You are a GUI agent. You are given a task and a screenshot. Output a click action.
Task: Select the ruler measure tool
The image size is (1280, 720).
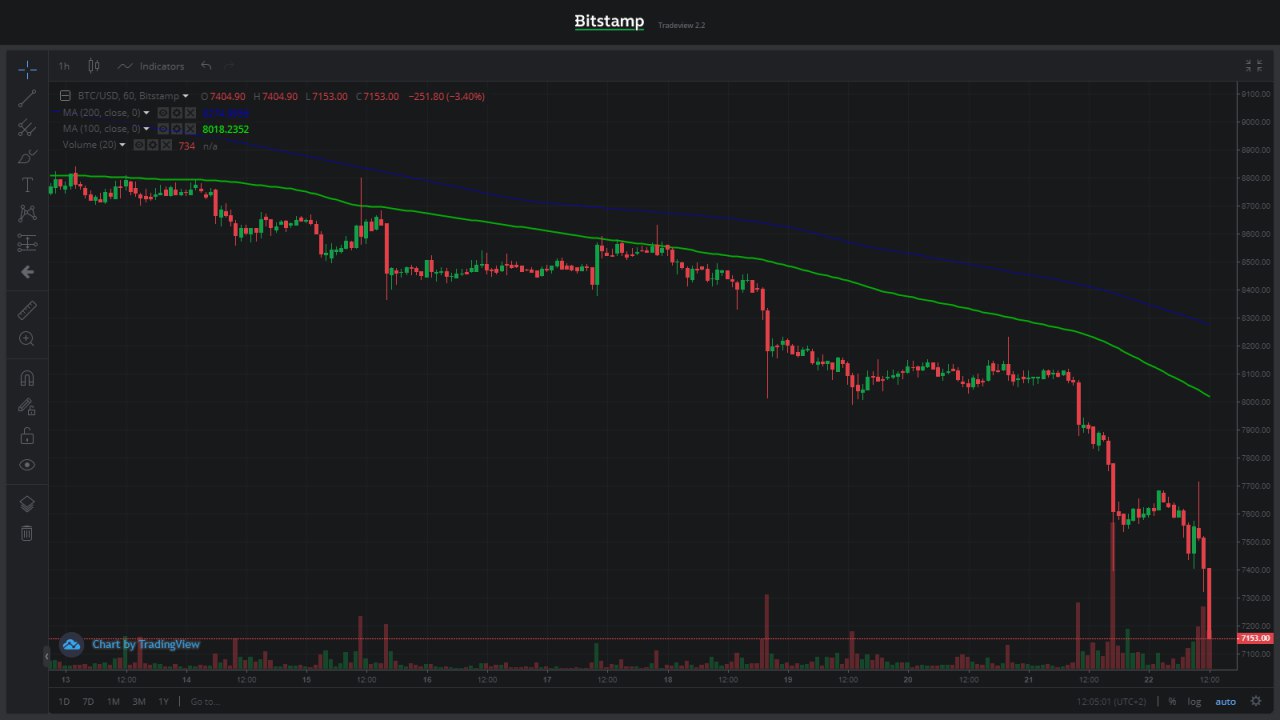[x=27, y=310]
